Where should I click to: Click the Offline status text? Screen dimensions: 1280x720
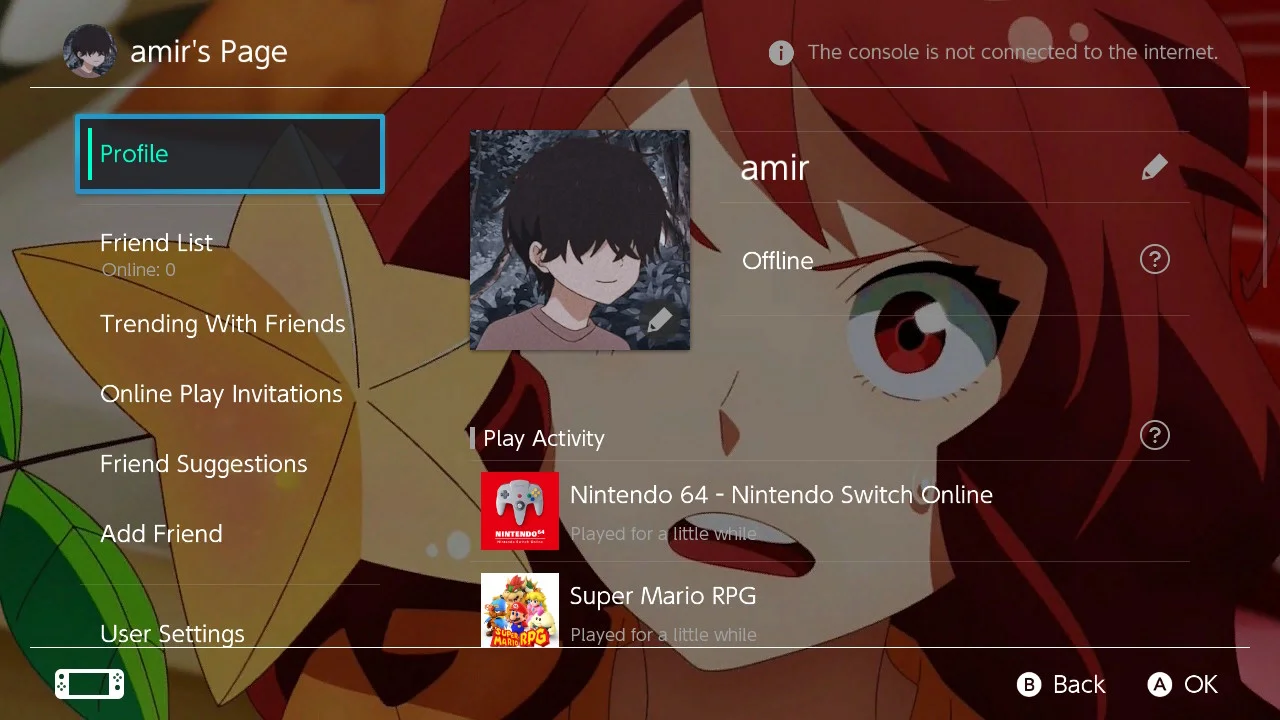(x=778, y=261)
